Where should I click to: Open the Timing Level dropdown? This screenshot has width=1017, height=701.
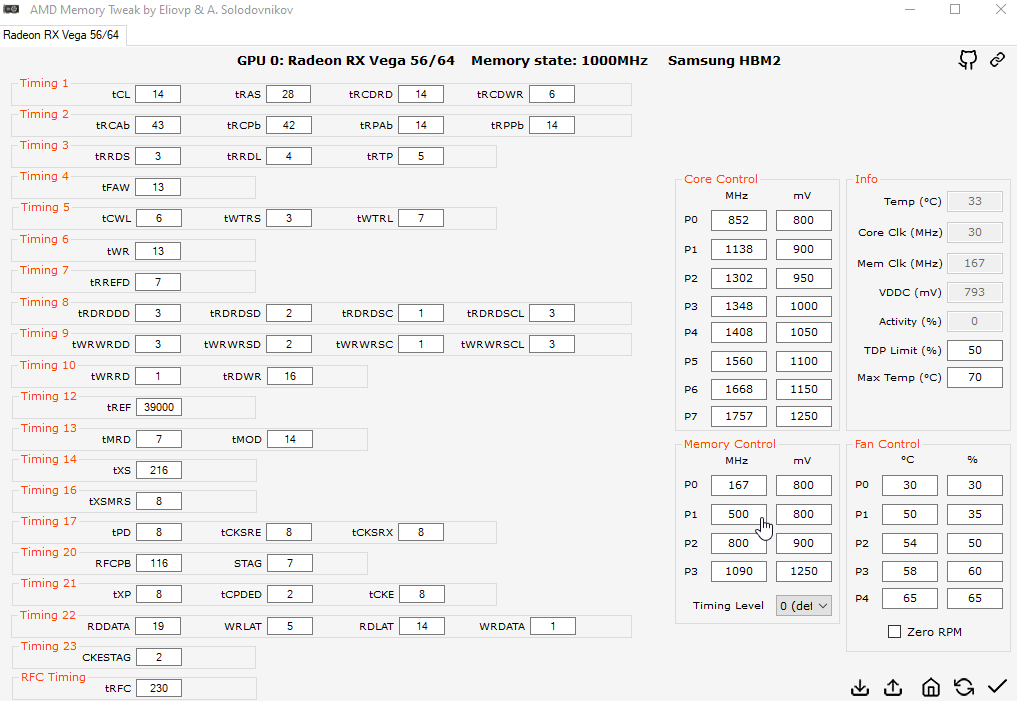(804, 606)
